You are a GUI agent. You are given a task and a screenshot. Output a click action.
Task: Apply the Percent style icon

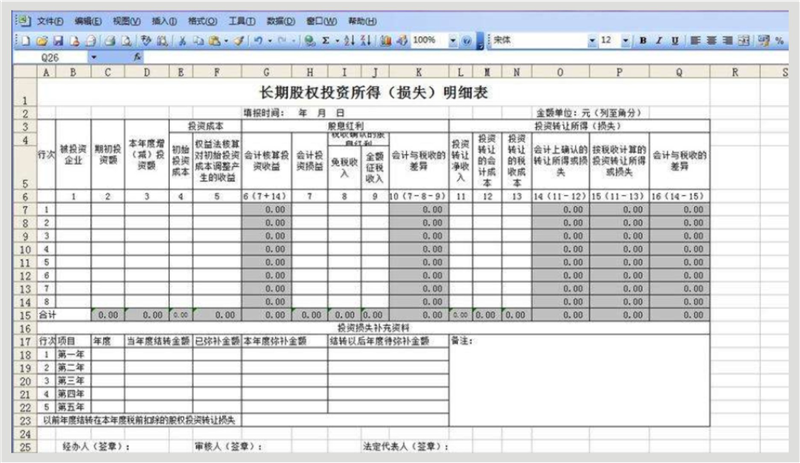tap(779, 40)
